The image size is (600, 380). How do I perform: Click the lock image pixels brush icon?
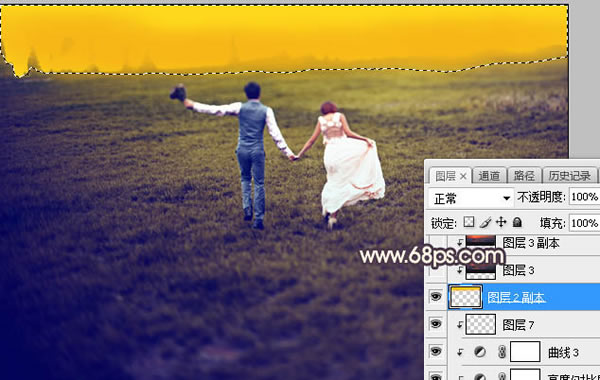485,222
